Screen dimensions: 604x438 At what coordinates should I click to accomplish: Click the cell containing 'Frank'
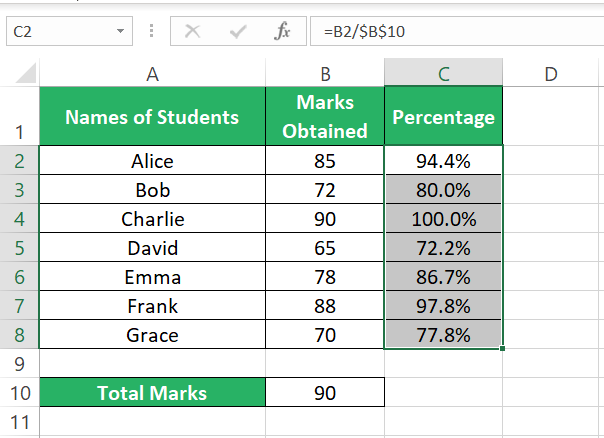pos(153,305)
